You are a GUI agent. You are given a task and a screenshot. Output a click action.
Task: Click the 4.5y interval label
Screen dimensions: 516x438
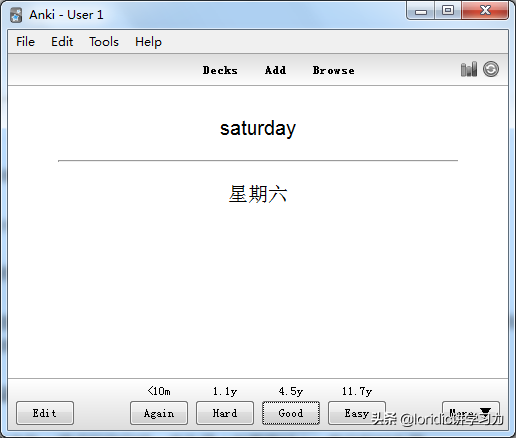pyautogui.click(x=291, y=391)
